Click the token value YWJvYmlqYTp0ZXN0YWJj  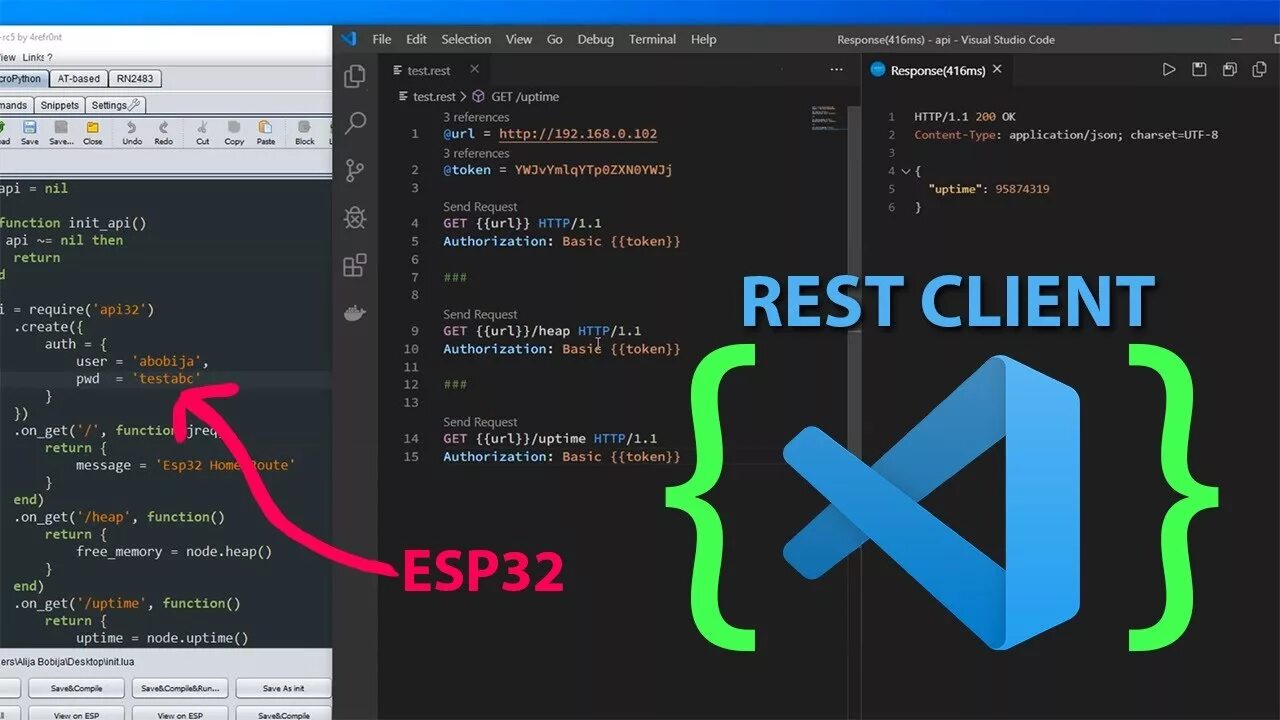tap(593, 170)
